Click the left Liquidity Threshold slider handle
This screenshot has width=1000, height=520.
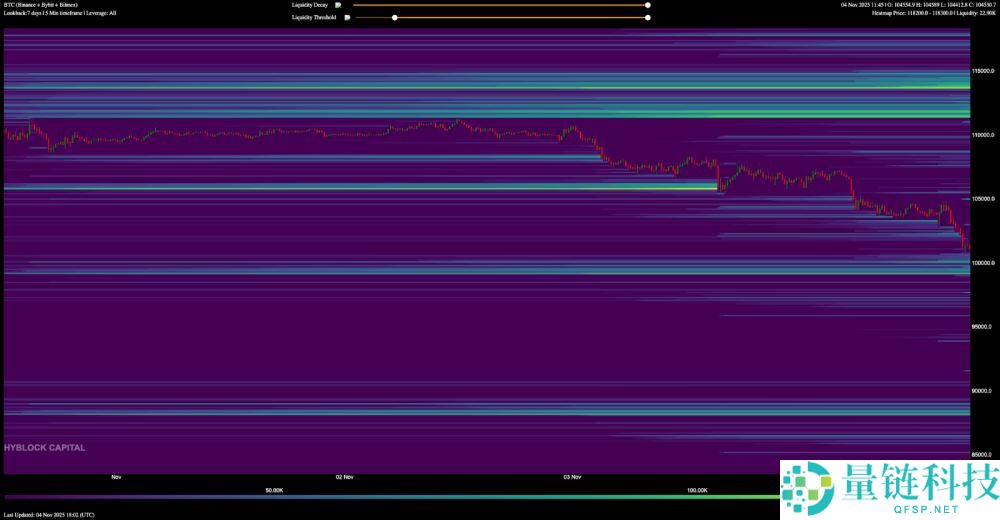coord(394,17)
